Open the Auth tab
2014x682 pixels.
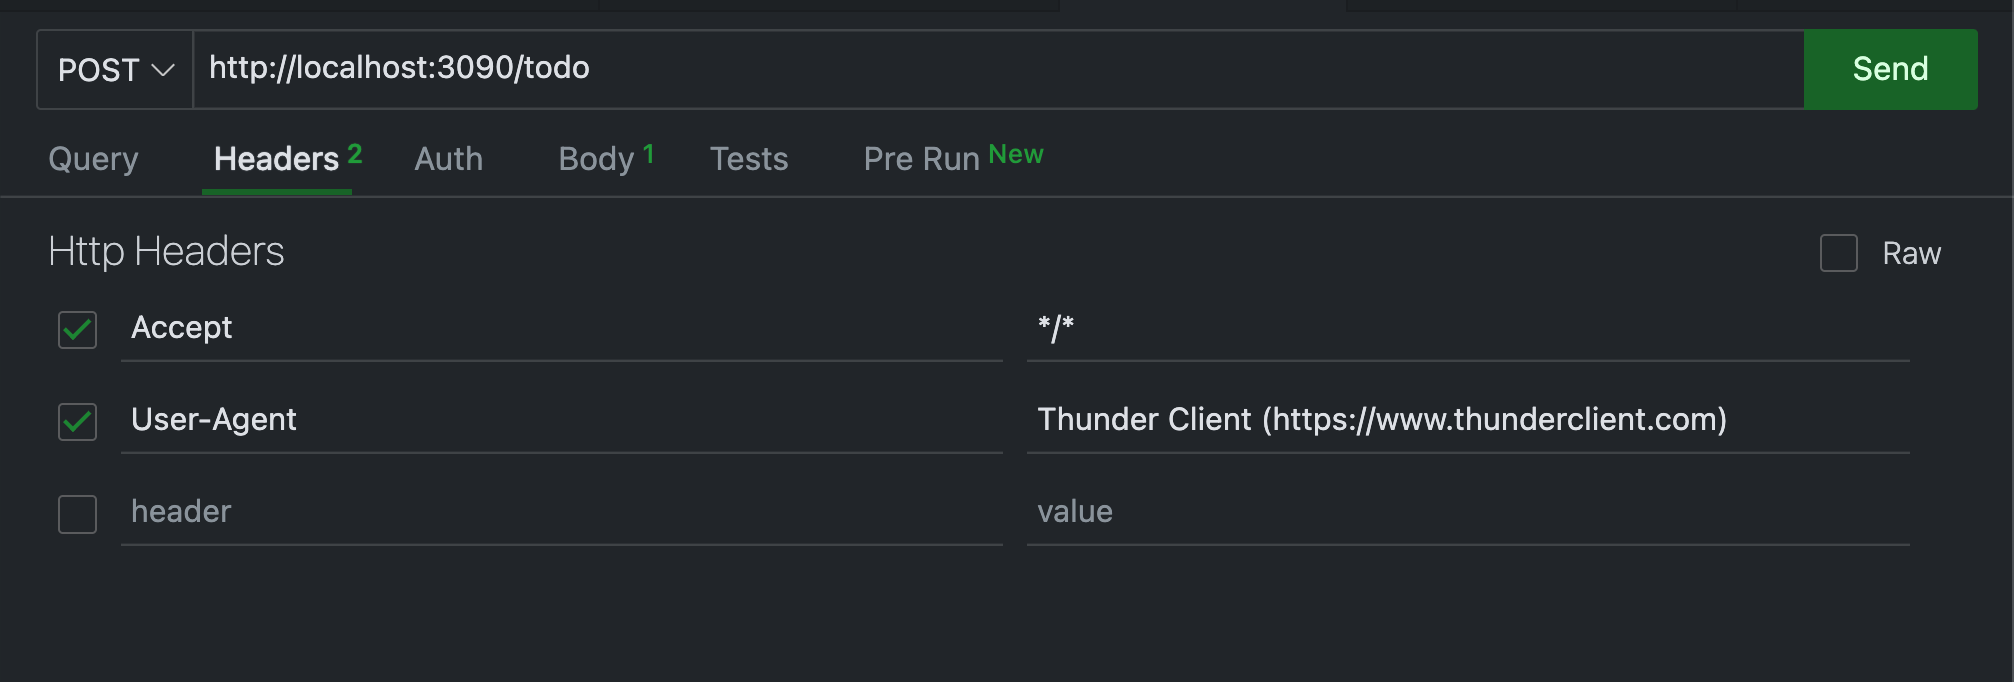click(x=448, y=159)
